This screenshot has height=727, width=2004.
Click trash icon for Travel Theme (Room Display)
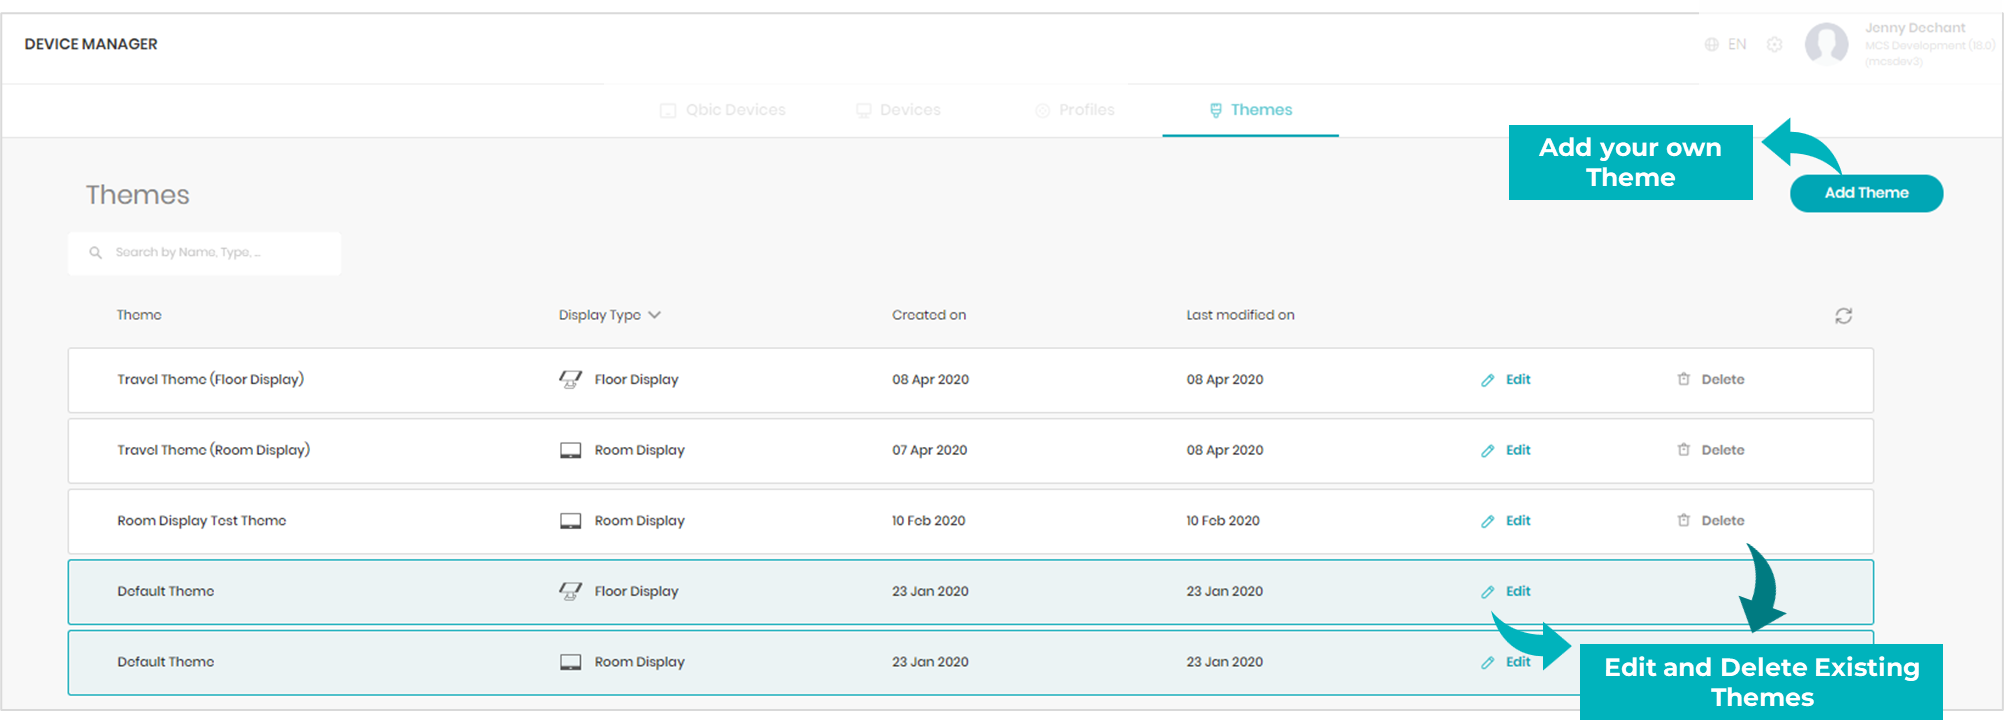(1684, 450)
